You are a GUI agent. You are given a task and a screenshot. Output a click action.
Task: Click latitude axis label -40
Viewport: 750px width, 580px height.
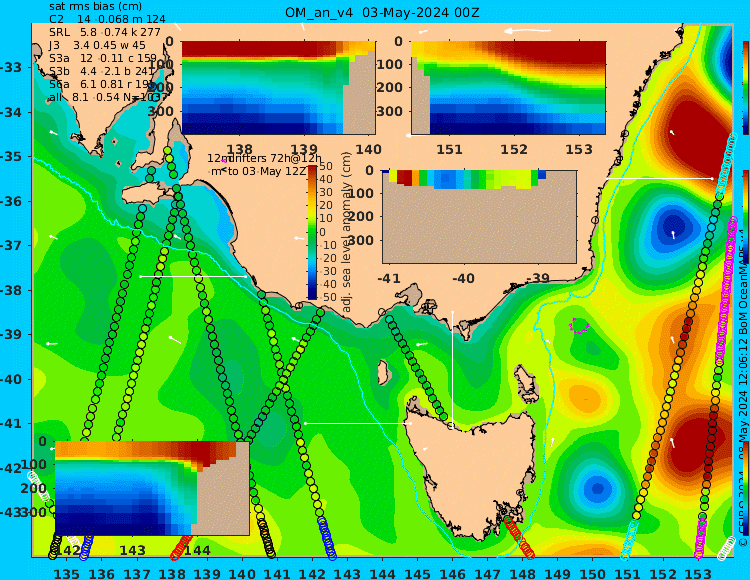(11, 379)
